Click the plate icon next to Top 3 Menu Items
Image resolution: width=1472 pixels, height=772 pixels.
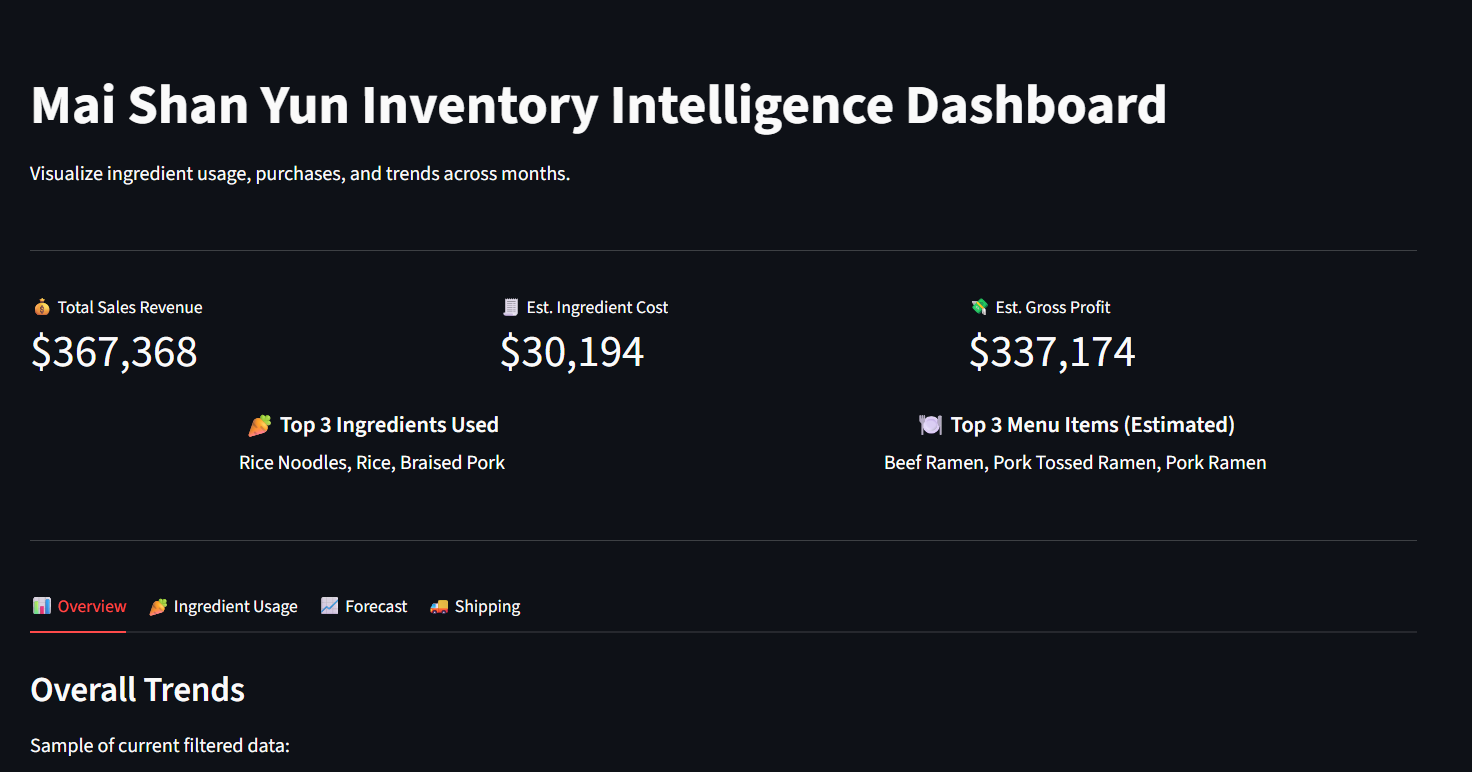(930, 426)
